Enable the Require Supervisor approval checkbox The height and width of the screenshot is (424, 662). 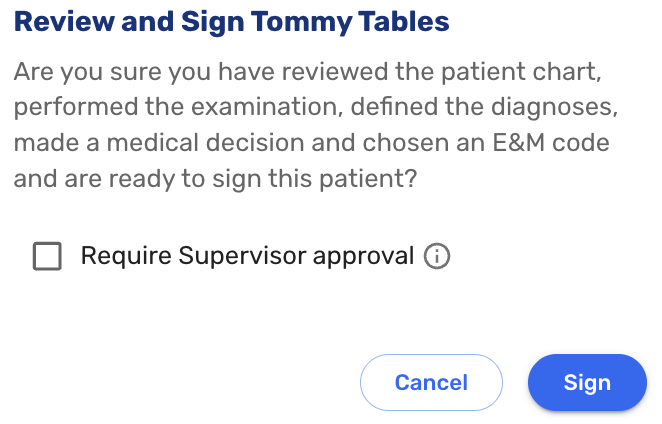tap(47, 257)
